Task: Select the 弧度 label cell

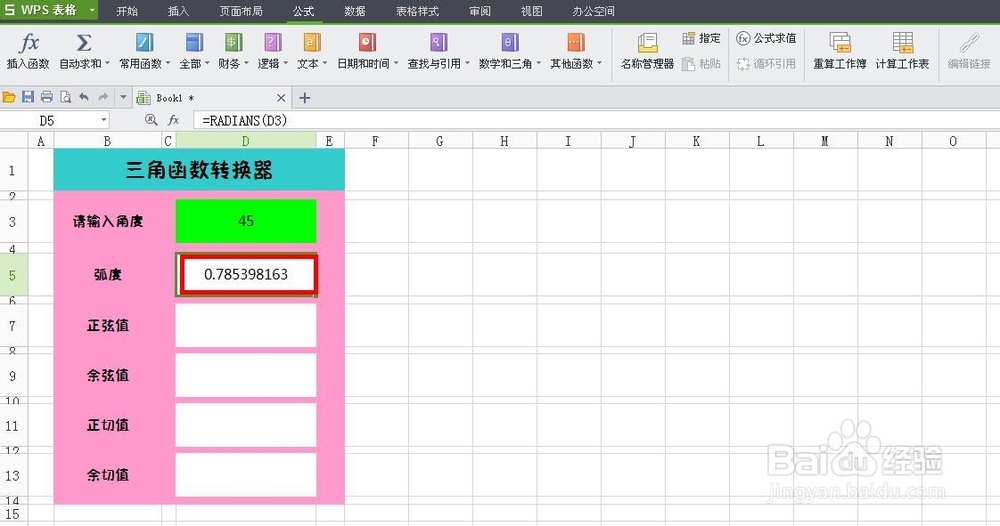Action: (x=108, y=275)
